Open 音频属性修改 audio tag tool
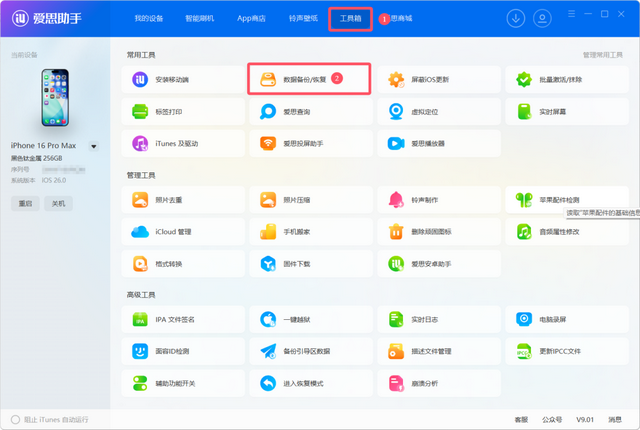The width and height of the screenshot is (640, 430). click(x=567, y=232)
